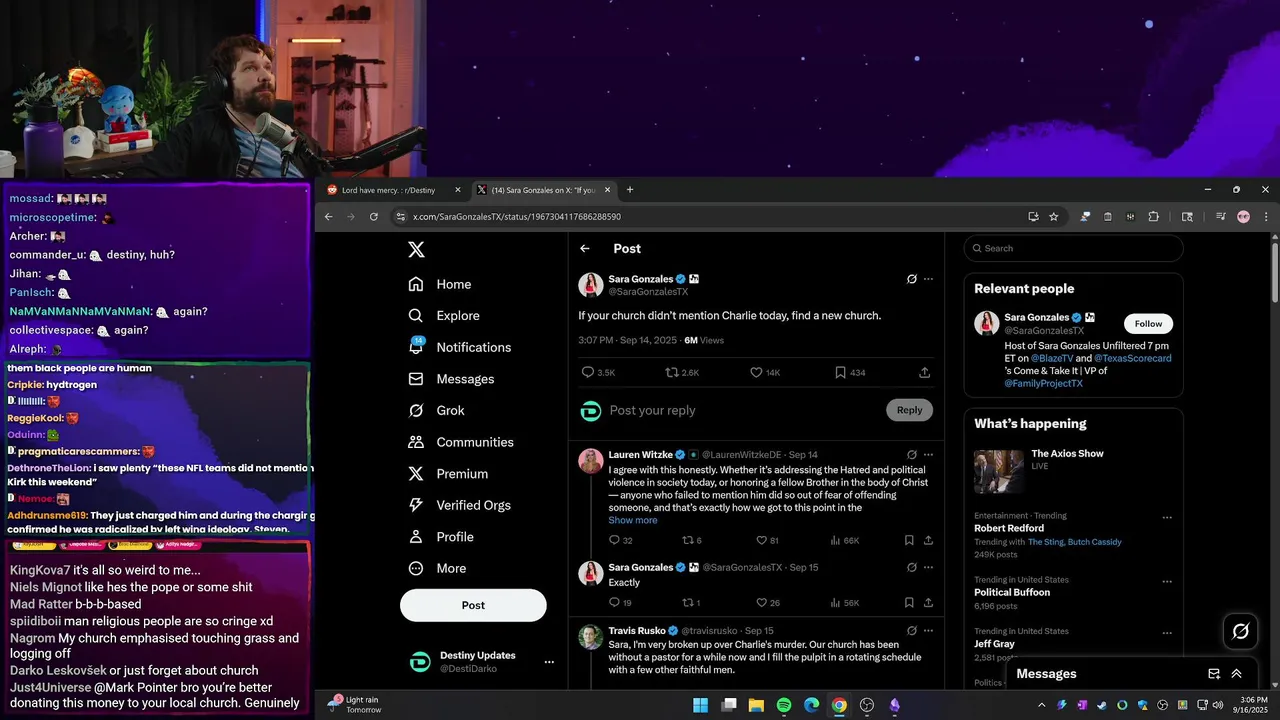Like the main post with 14K likes
The width and height of the screenshot is (1280, 720).
[756, 372]
